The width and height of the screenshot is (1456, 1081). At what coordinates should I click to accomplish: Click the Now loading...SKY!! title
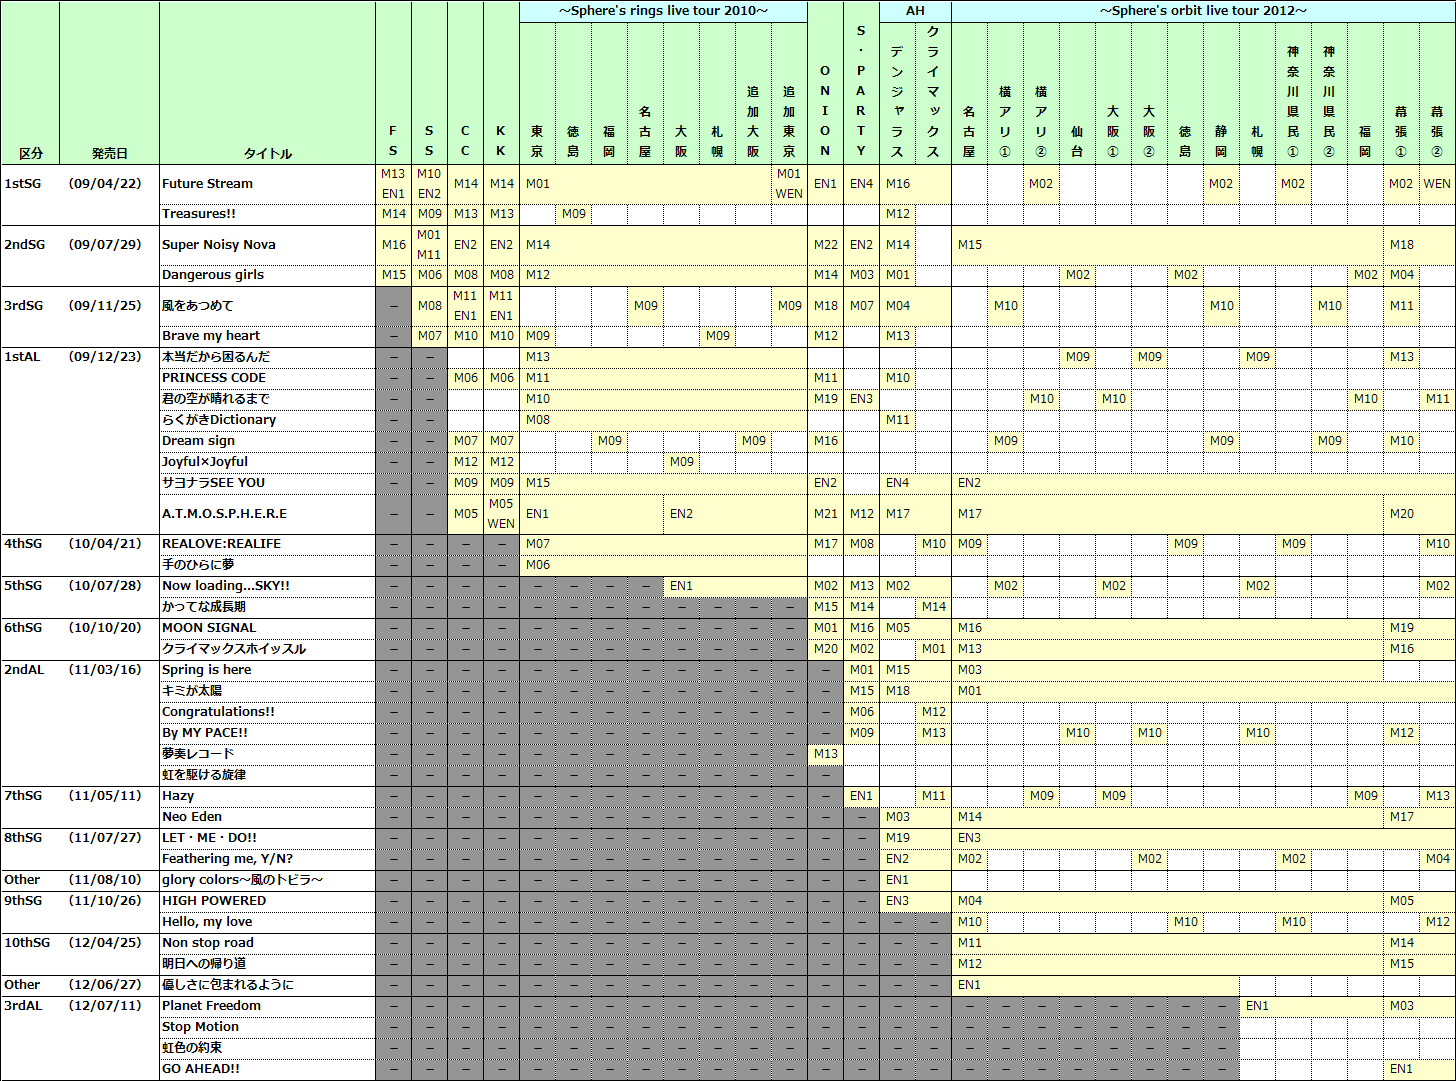click(225, 586)
